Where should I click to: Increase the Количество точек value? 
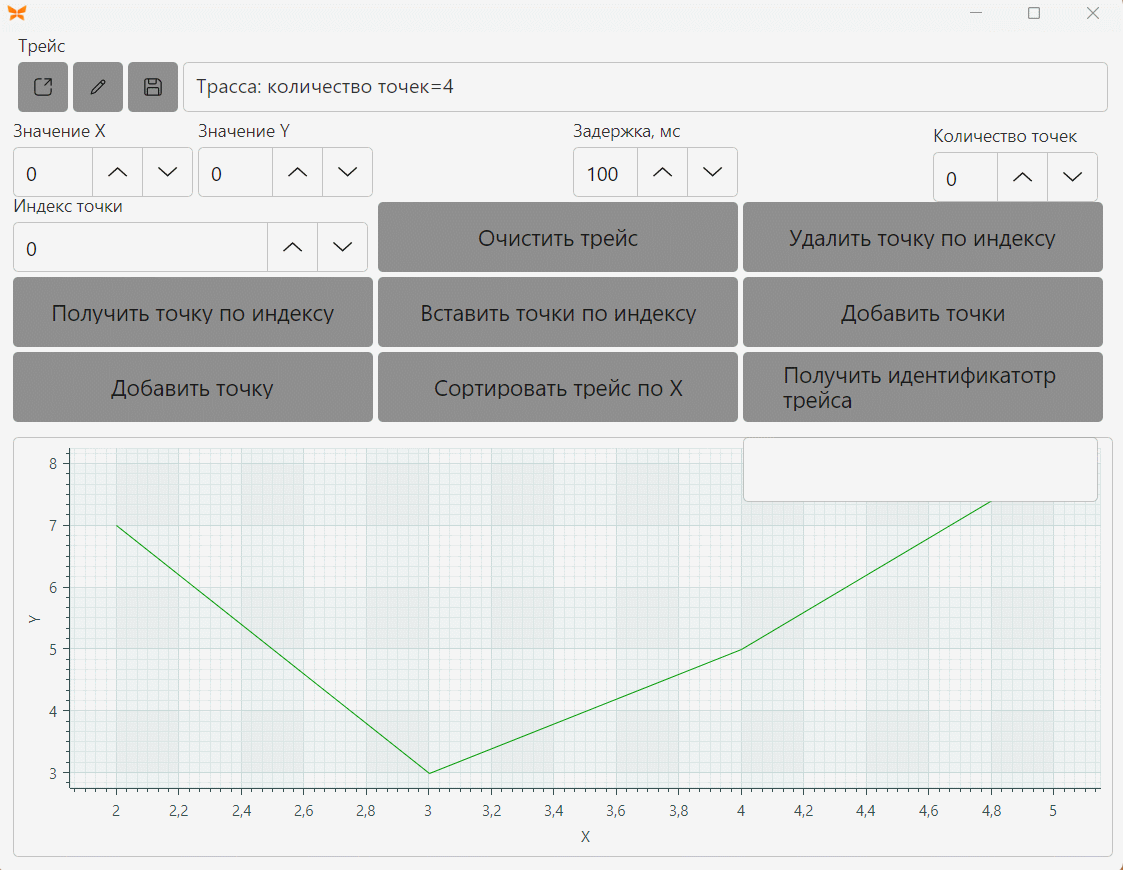[1022, 177]
